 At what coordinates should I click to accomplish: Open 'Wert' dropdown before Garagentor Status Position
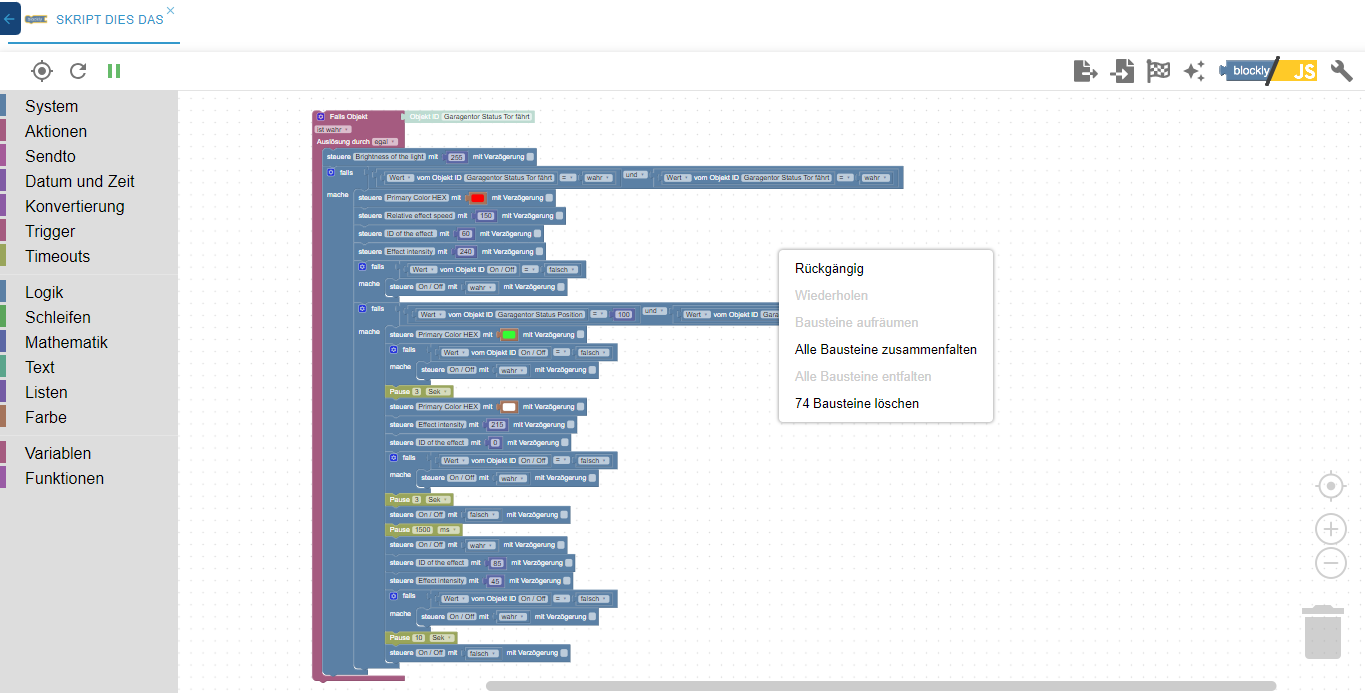[431, 314]
